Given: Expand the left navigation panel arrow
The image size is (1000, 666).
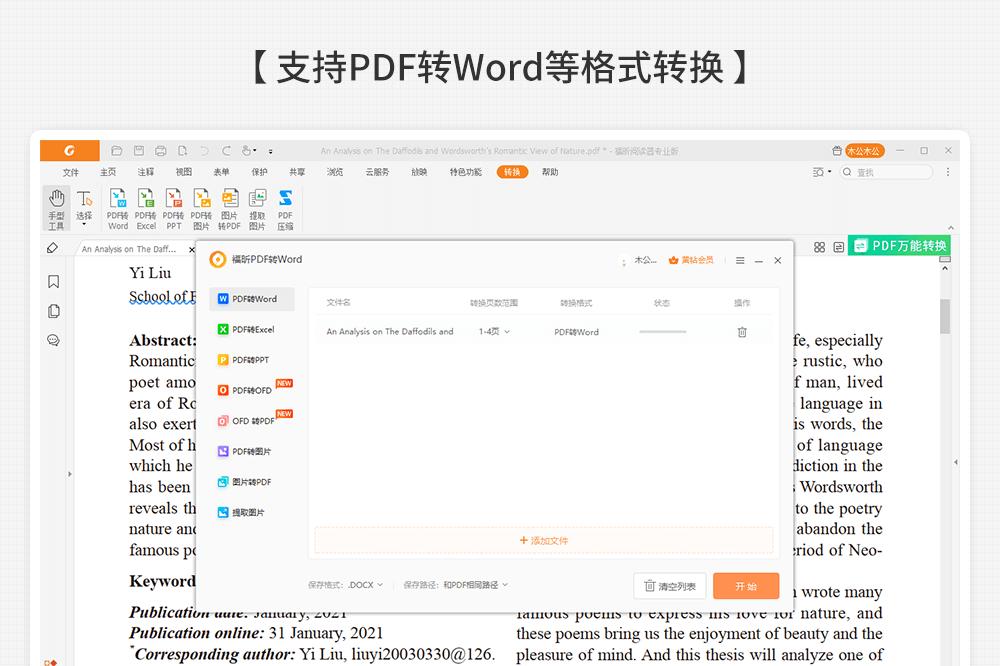Looking at the screenshot, I should (x=70, y=474).
